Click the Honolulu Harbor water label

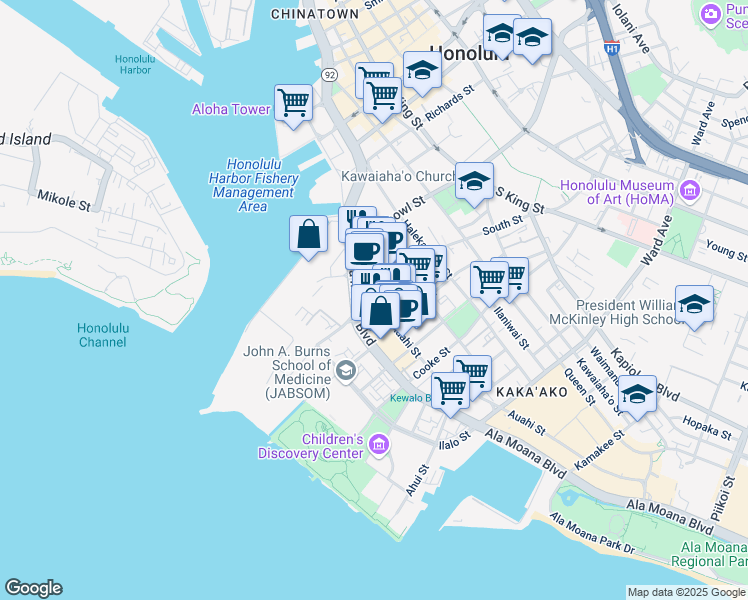point(135,64)
